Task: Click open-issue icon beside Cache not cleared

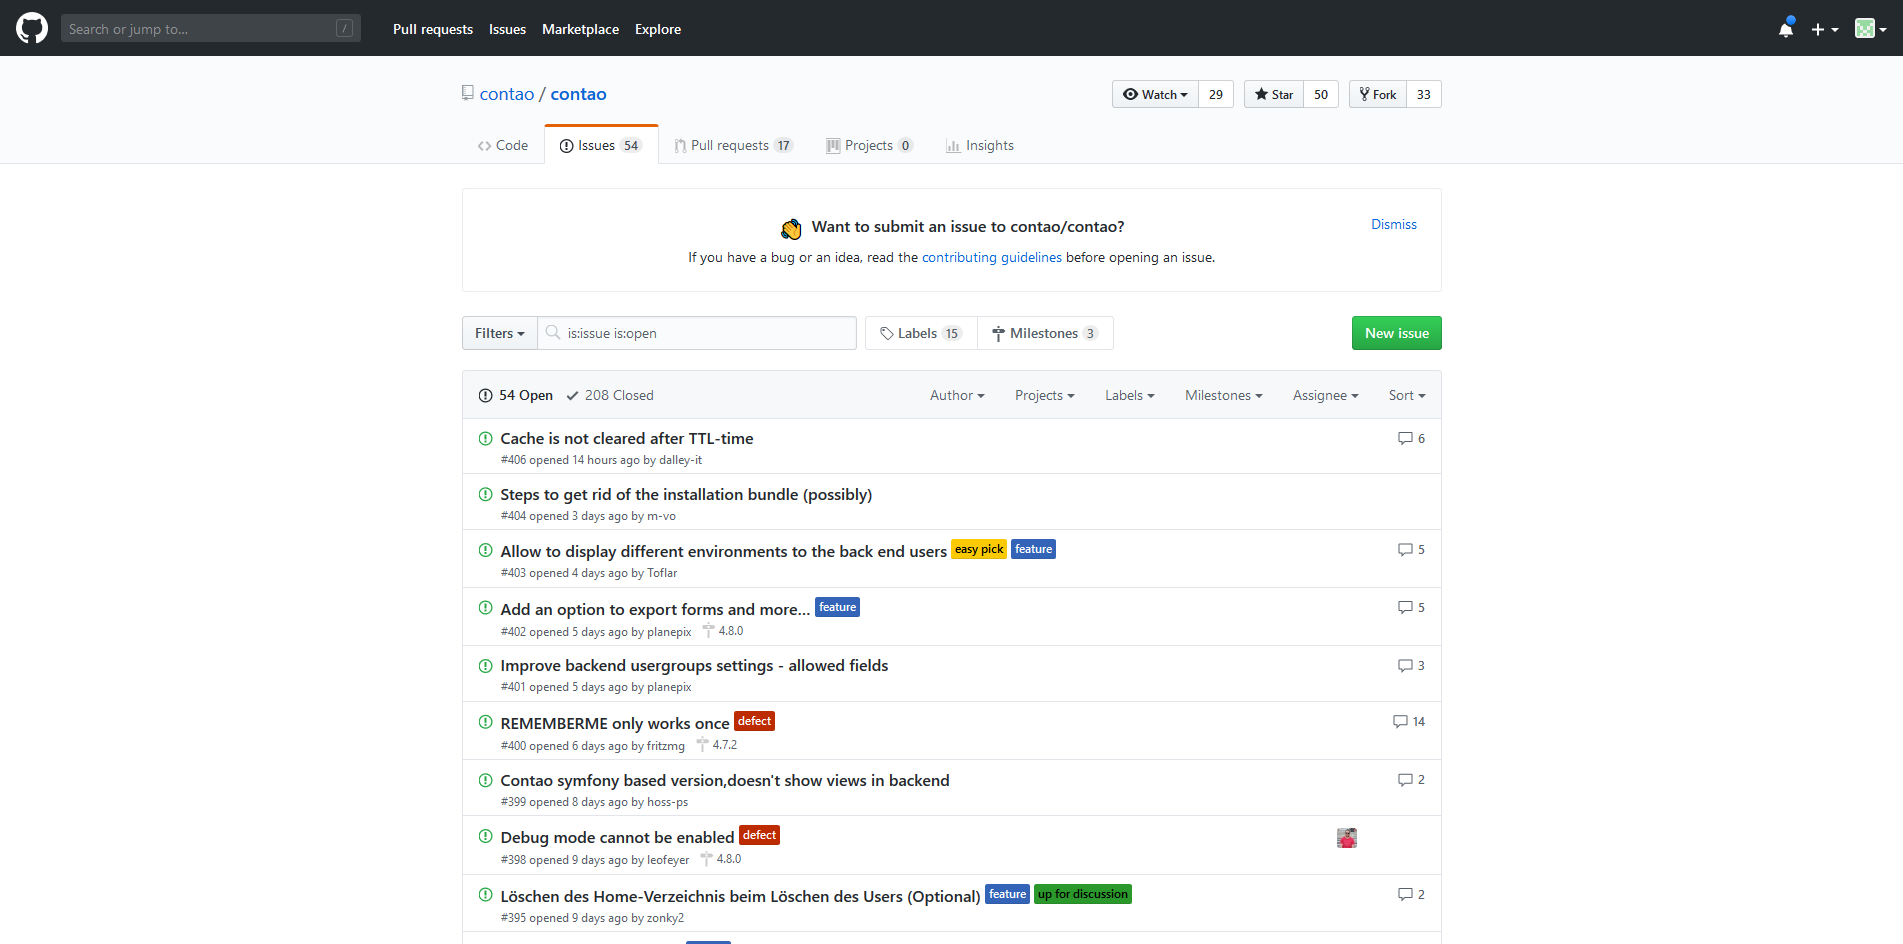Action: (x=486, y=438)
